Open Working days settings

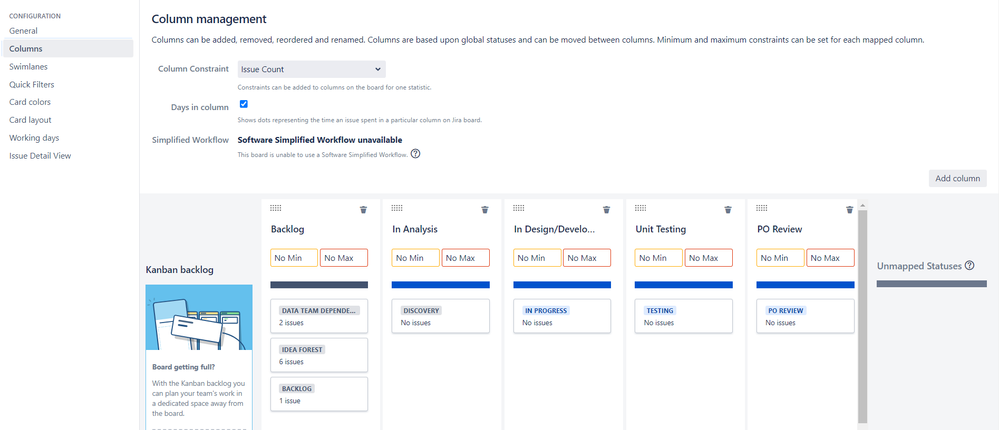pyautogui.click(x=34, y=138)
